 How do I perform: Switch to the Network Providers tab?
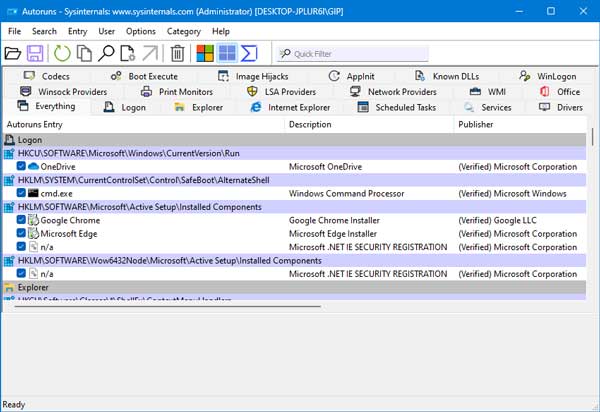coord(393,92)
